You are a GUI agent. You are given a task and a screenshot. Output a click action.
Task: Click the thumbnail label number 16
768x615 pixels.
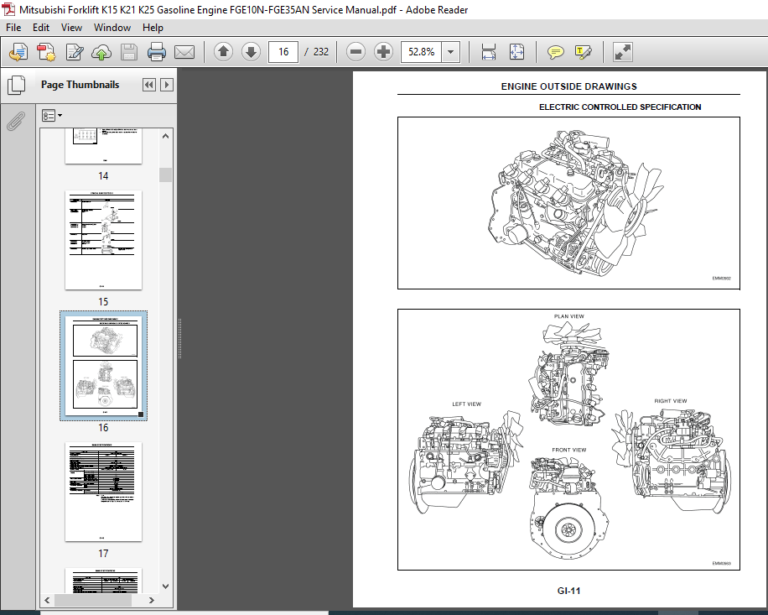(x=103, y=427)
